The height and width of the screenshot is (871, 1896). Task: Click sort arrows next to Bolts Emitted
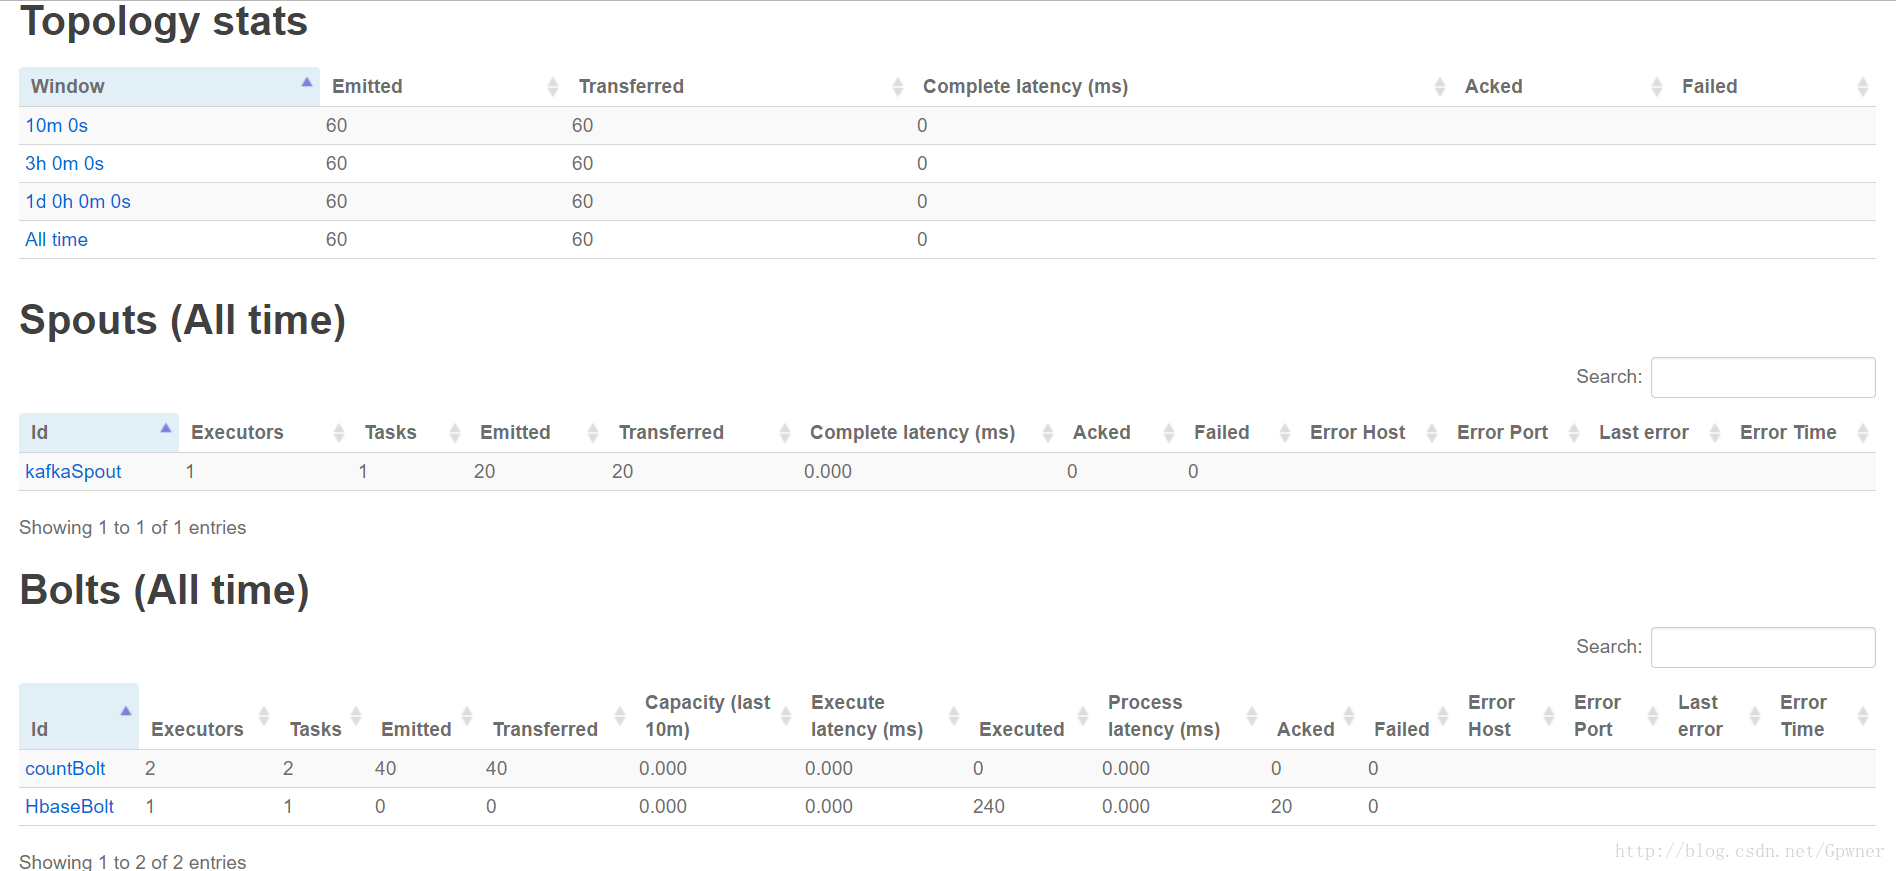(x=467, y=716)
